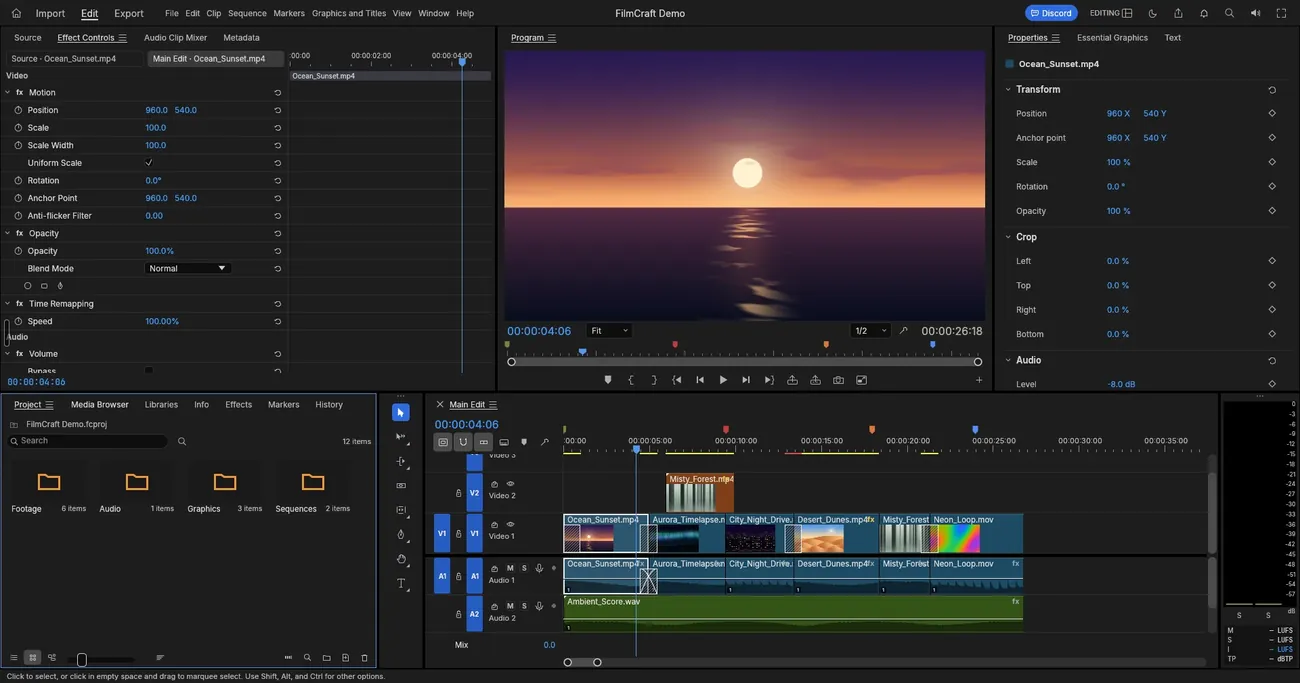Mute Audio 1 track
This screenshot has height=683, width=1300.
click(510, 568)
